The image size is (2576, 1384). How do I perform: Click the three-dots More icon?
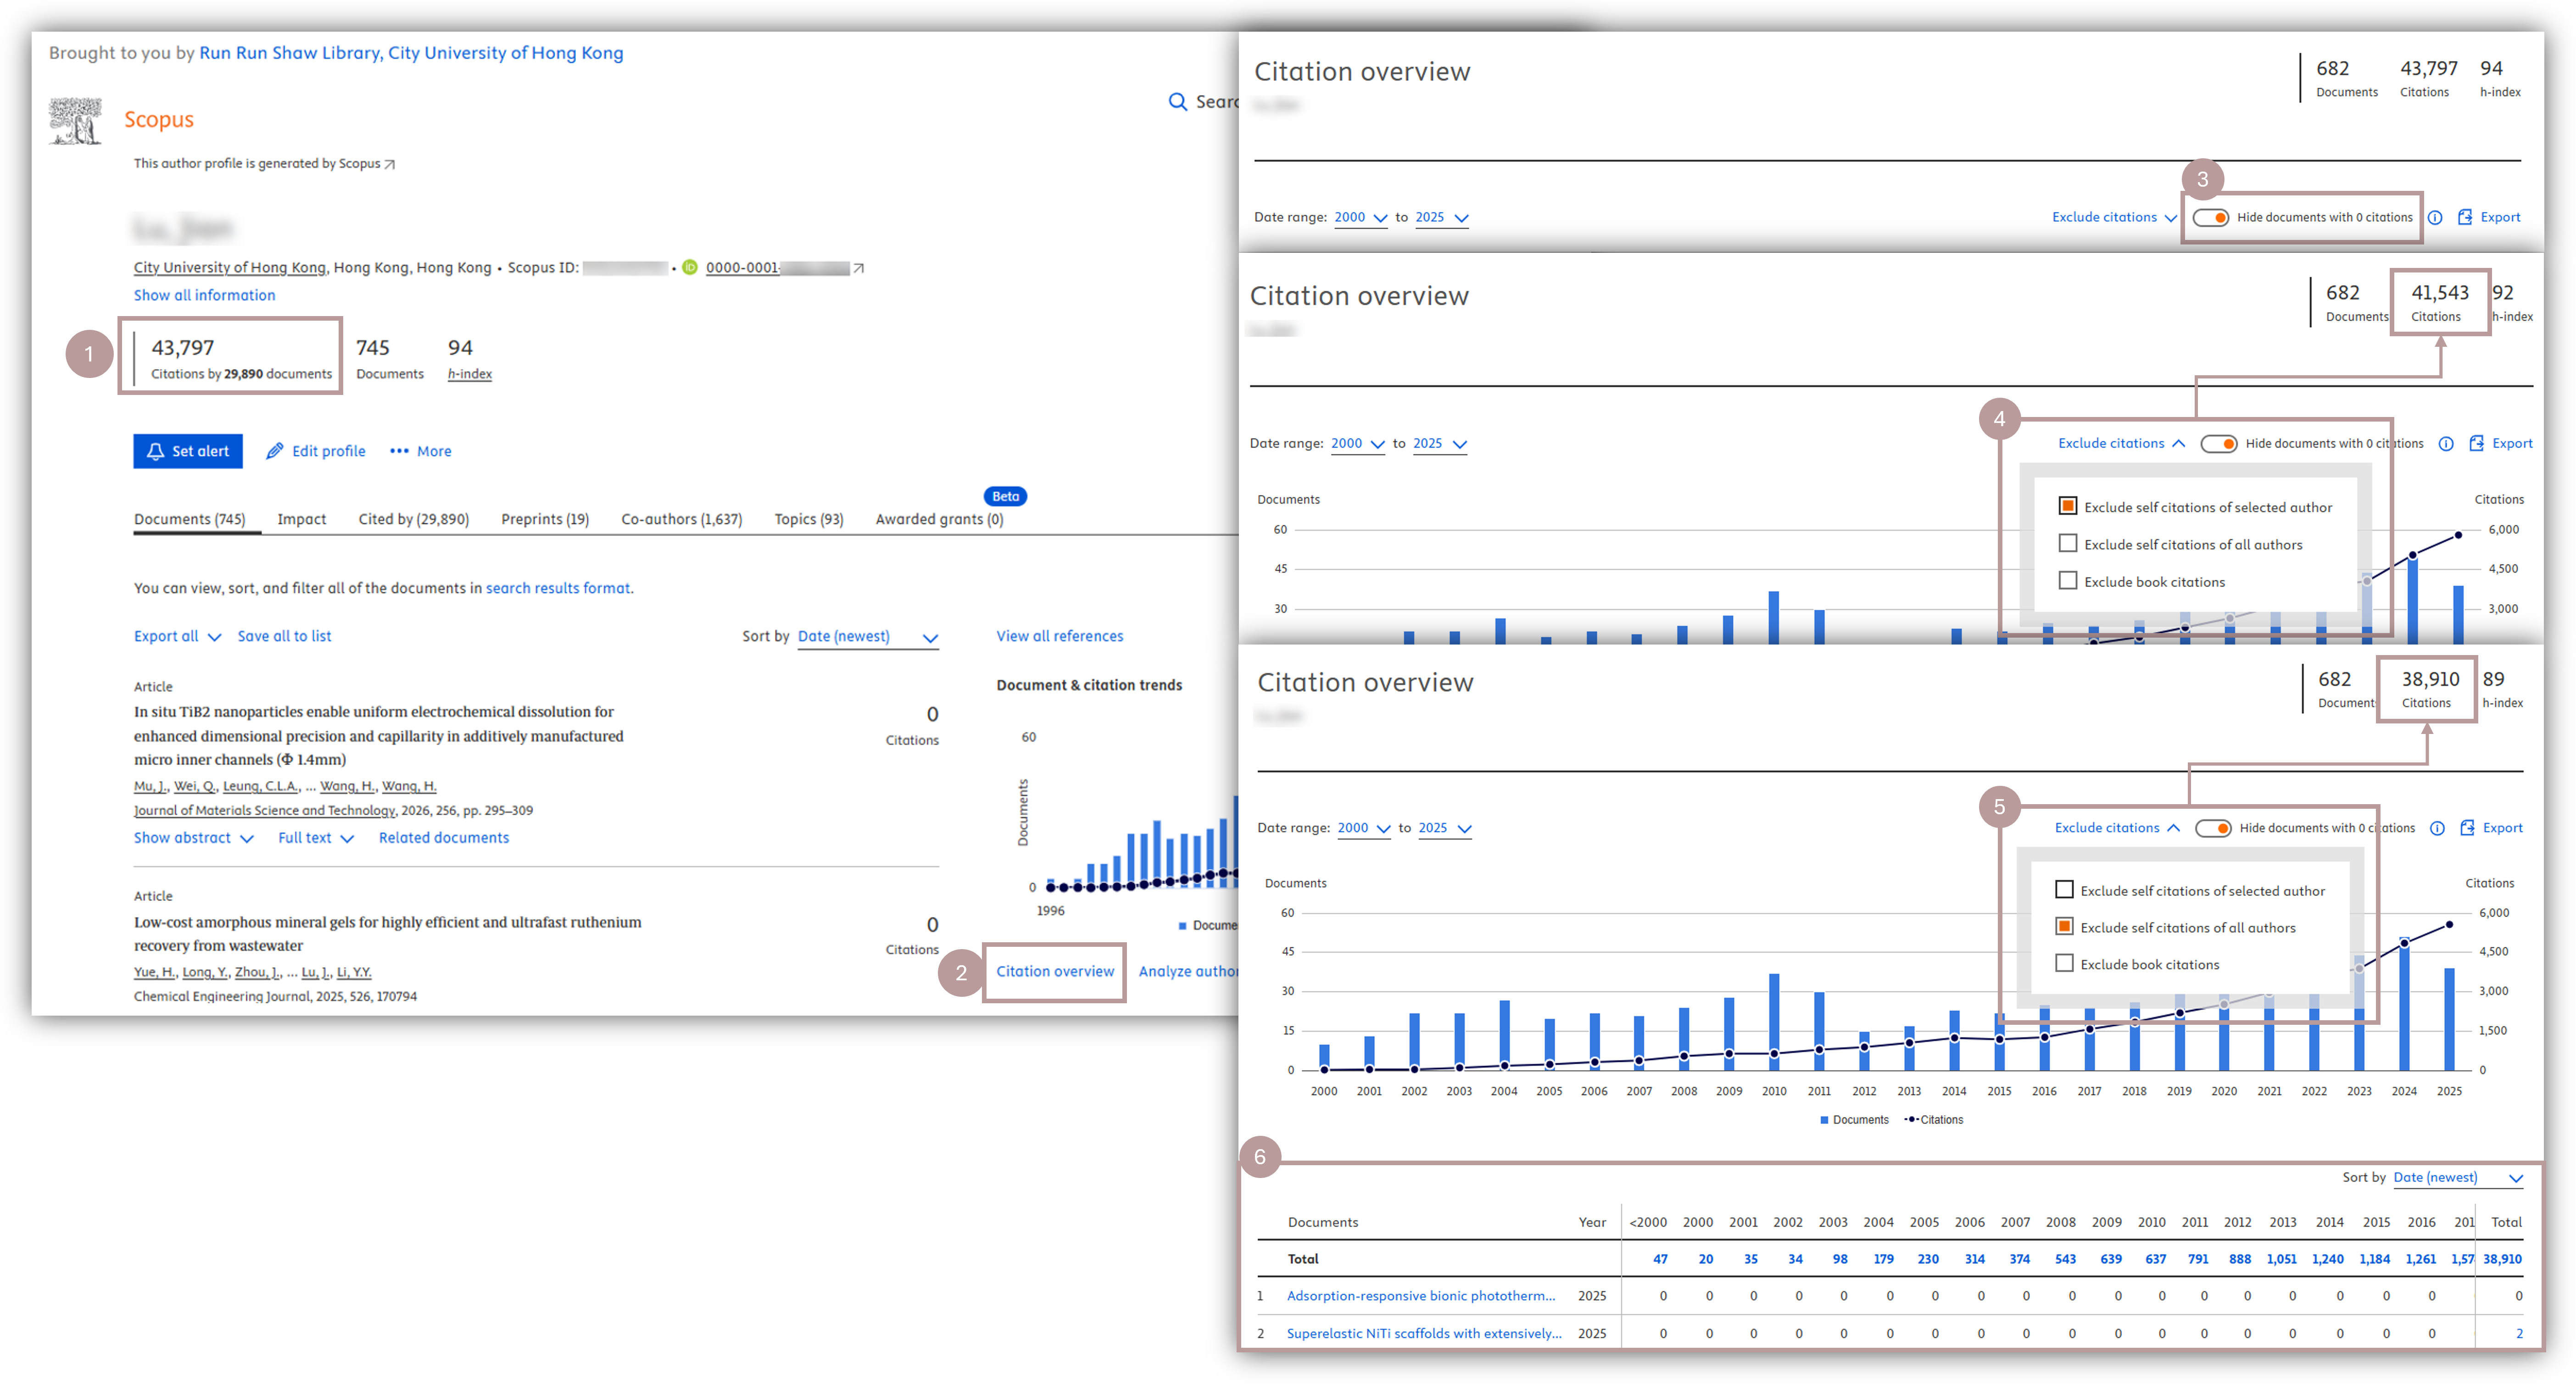click(399, 451)
